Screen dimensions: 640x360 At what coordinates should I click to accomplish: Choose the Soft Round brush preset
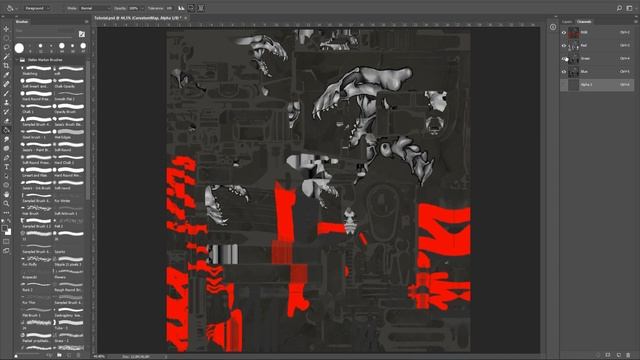click(69, 147)
